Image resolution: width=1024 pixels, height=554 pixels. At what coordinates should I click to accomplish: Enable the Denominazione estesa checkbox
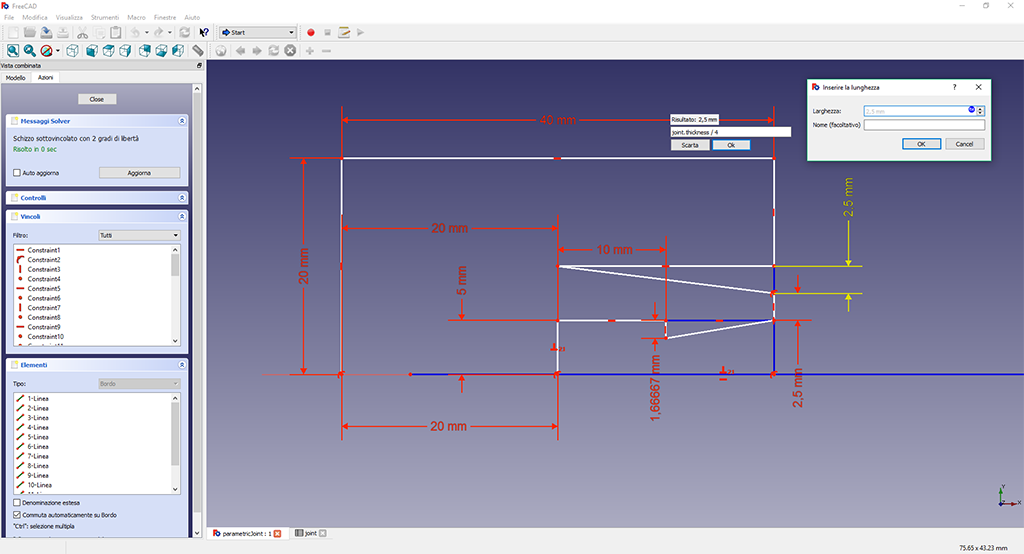click(x=17, y=502)
